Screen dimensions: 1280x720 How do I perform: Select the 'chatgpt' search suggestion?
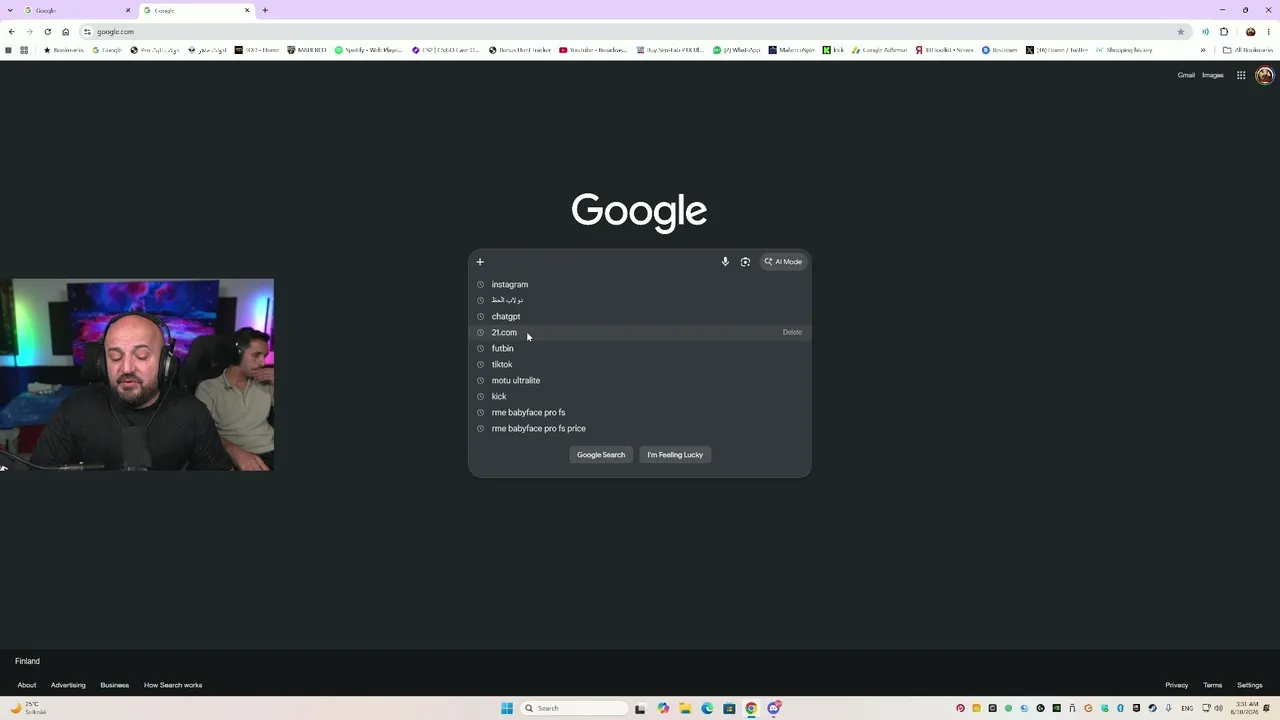click(640, 316)
